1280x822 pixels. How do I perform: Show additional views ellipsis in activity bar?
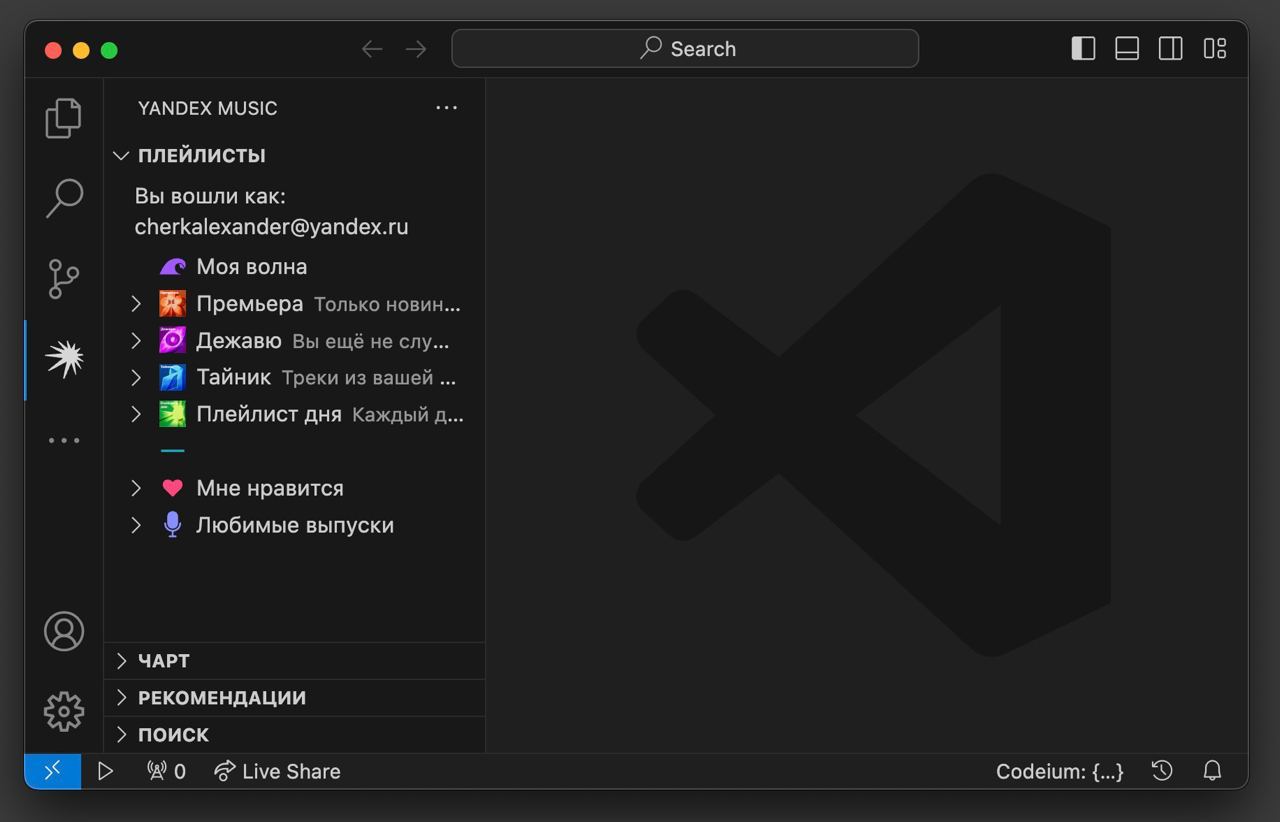[x=64, y=440]
